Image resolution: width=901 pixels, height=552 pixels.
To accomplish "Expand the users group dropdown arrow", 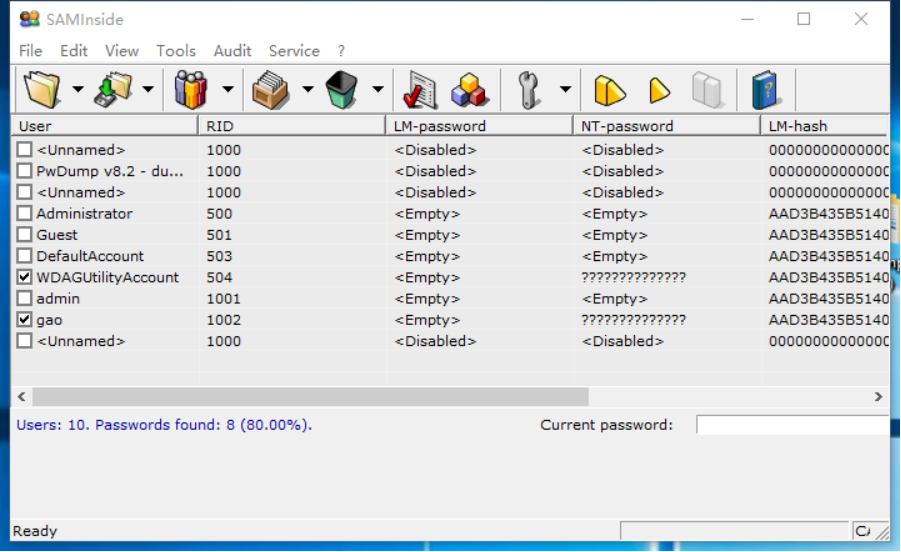I will click(228, 89).
